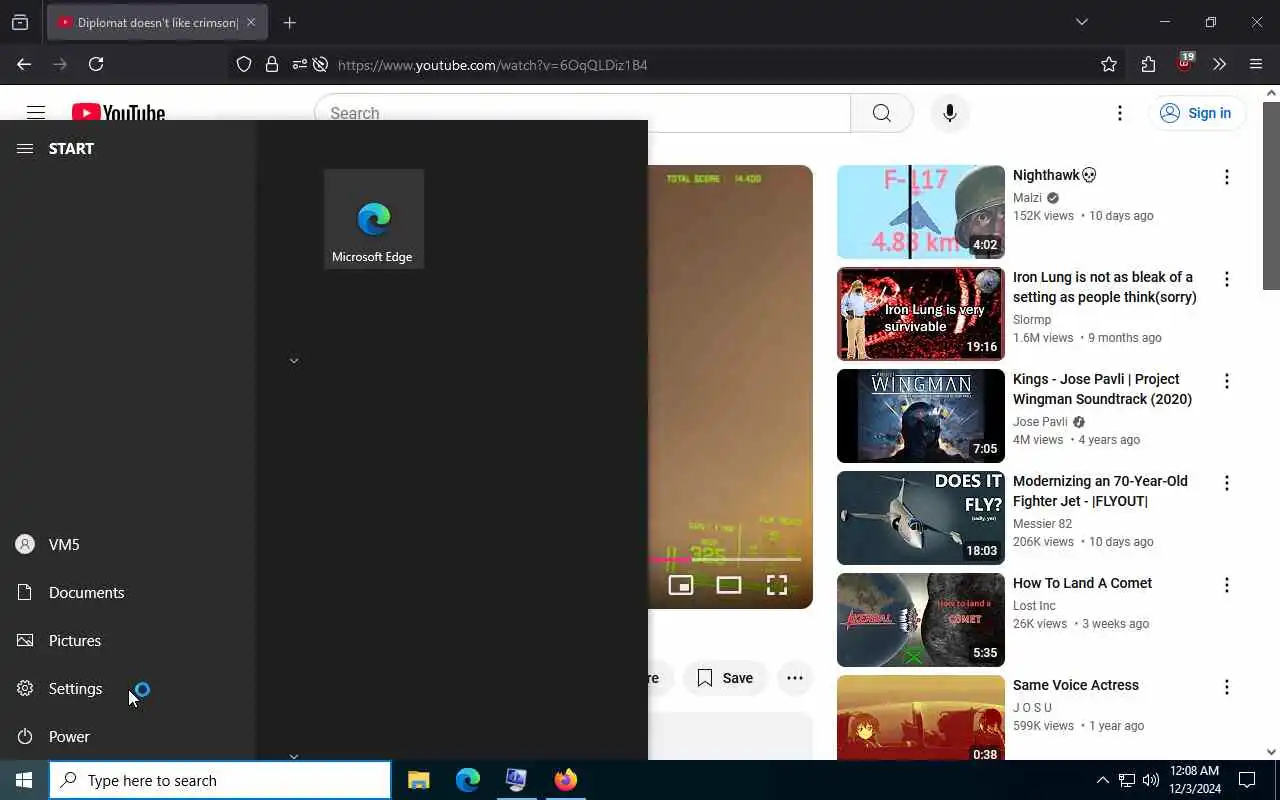The height and width of the screenshot is (800, 1280).
Task: Select the Diplomat doesn't like crimson tab
Action: pos(157,22)
